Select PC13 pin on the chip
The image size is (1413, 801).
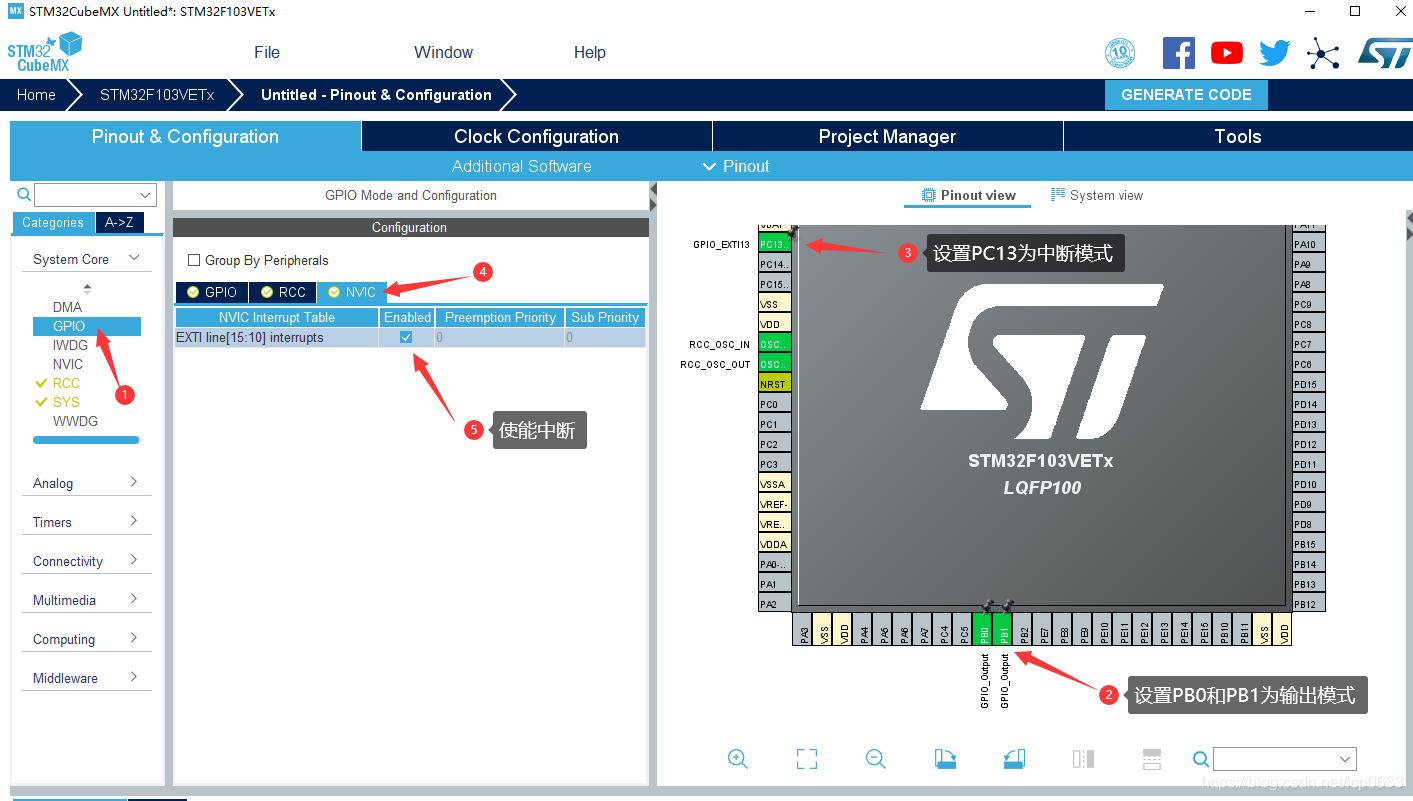point(774,244)
